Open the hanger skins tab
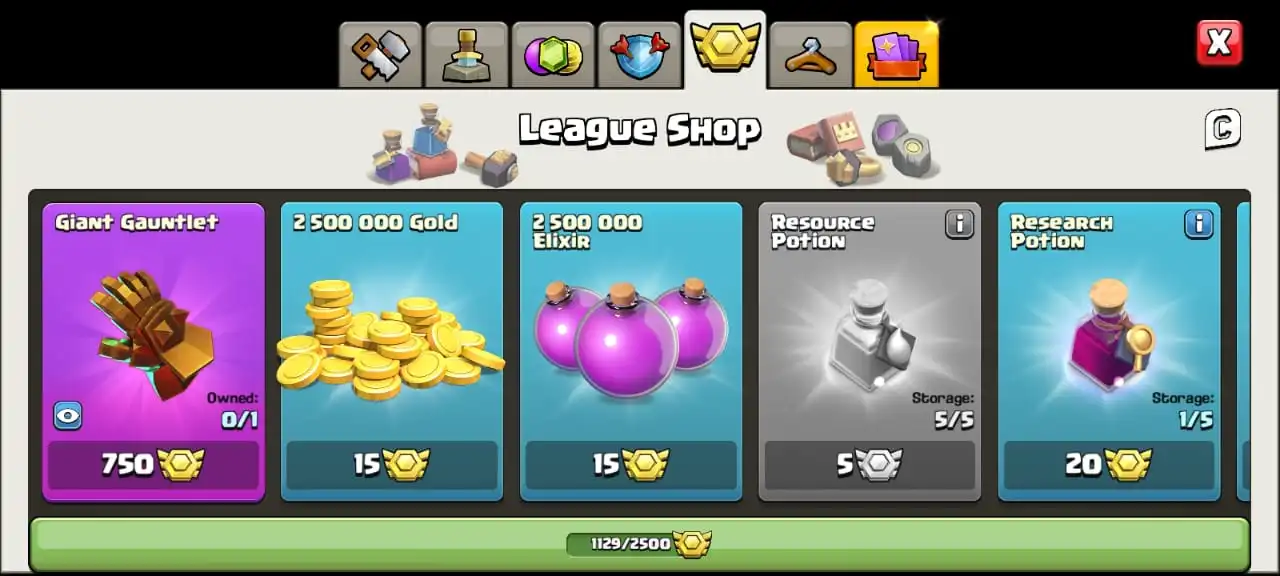The width and height of the screenshot is (1280, 576). [811, 55]
